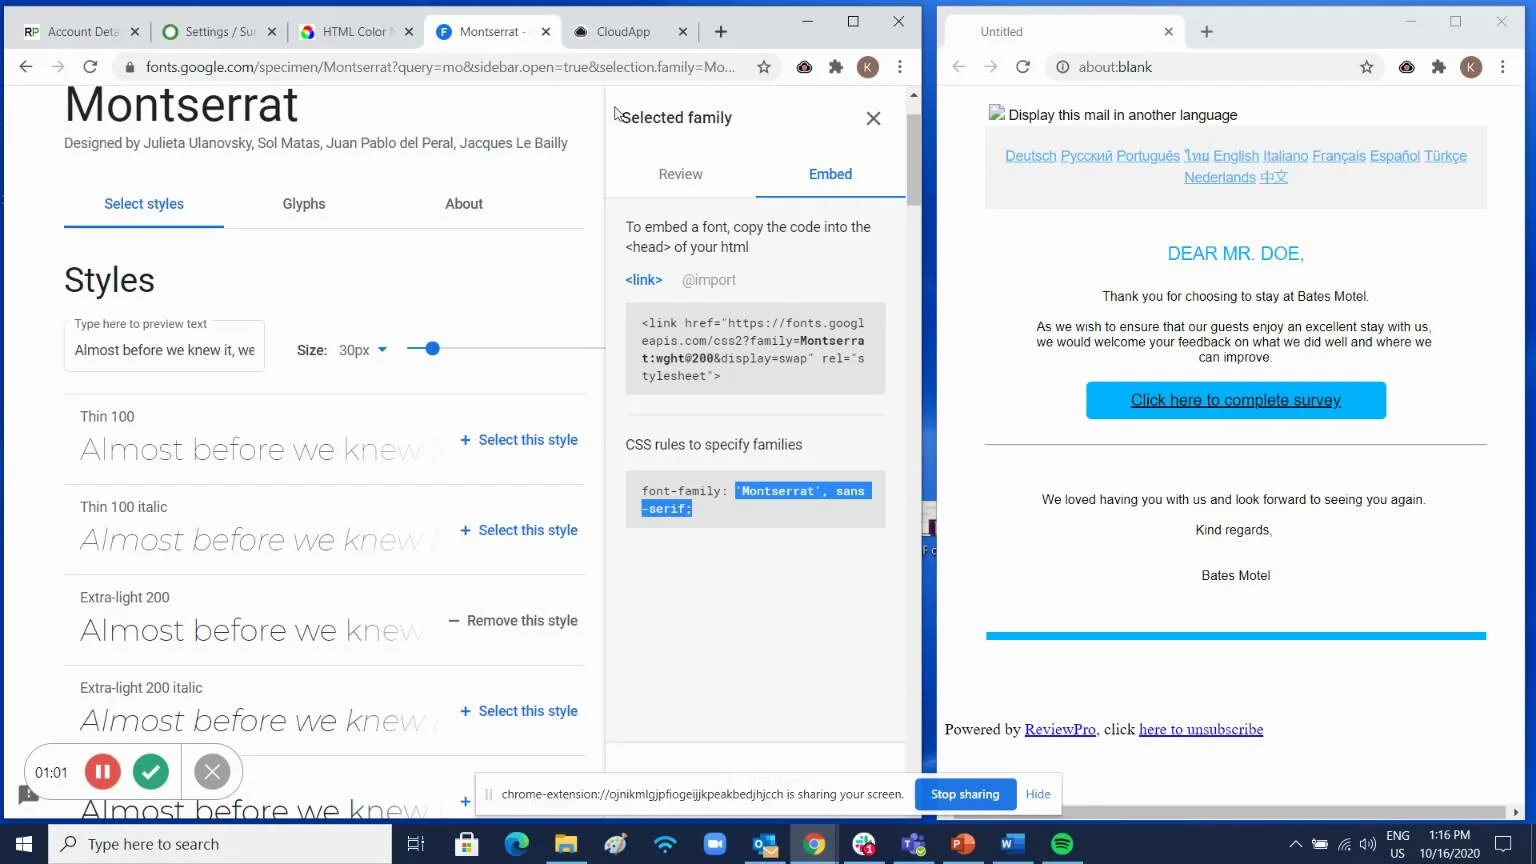Open Extensions puzzle icon in left browser
Image resolution: width=1536 pixels, height=864 pixels.
click(x=836, y=67)
